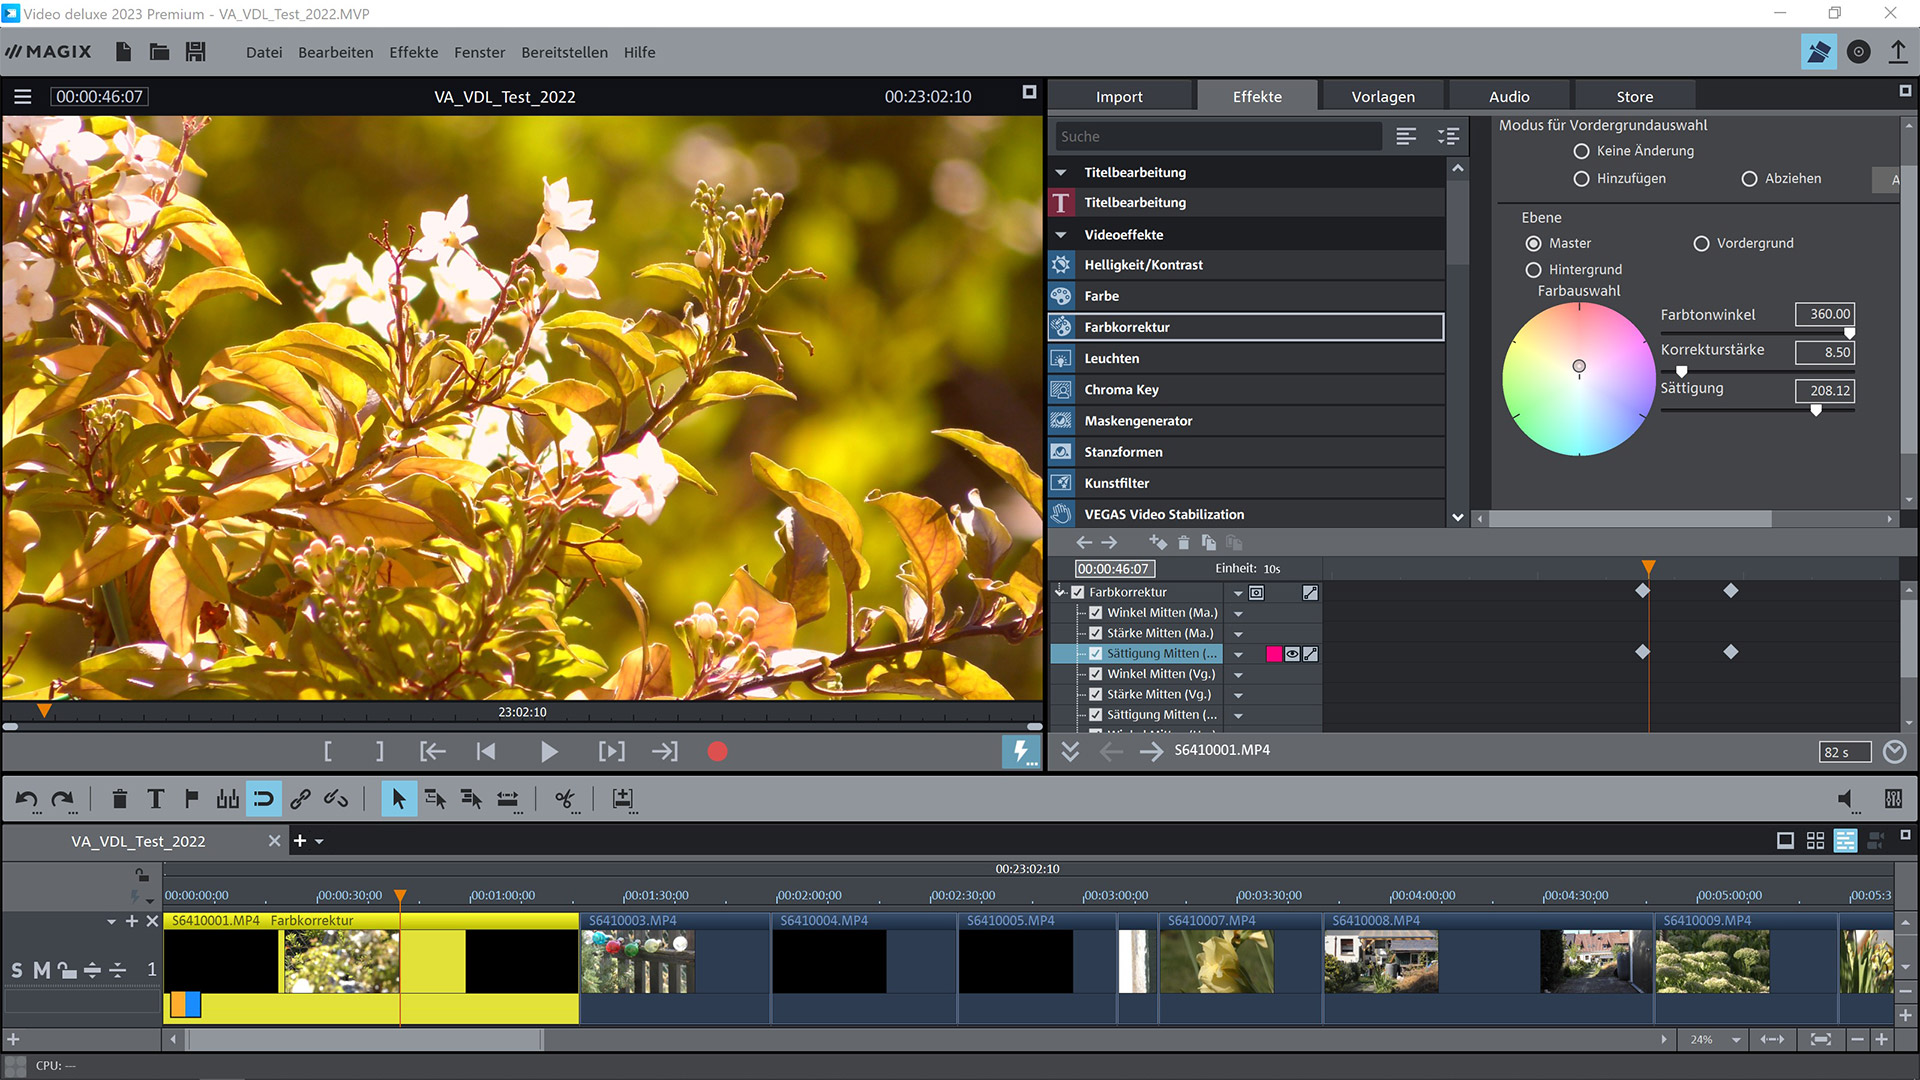The width and height of the screenshot is (1920, 1080).
Task: Open the timeline zoom percentage dropdown
Action: tap(1736, 1040)
